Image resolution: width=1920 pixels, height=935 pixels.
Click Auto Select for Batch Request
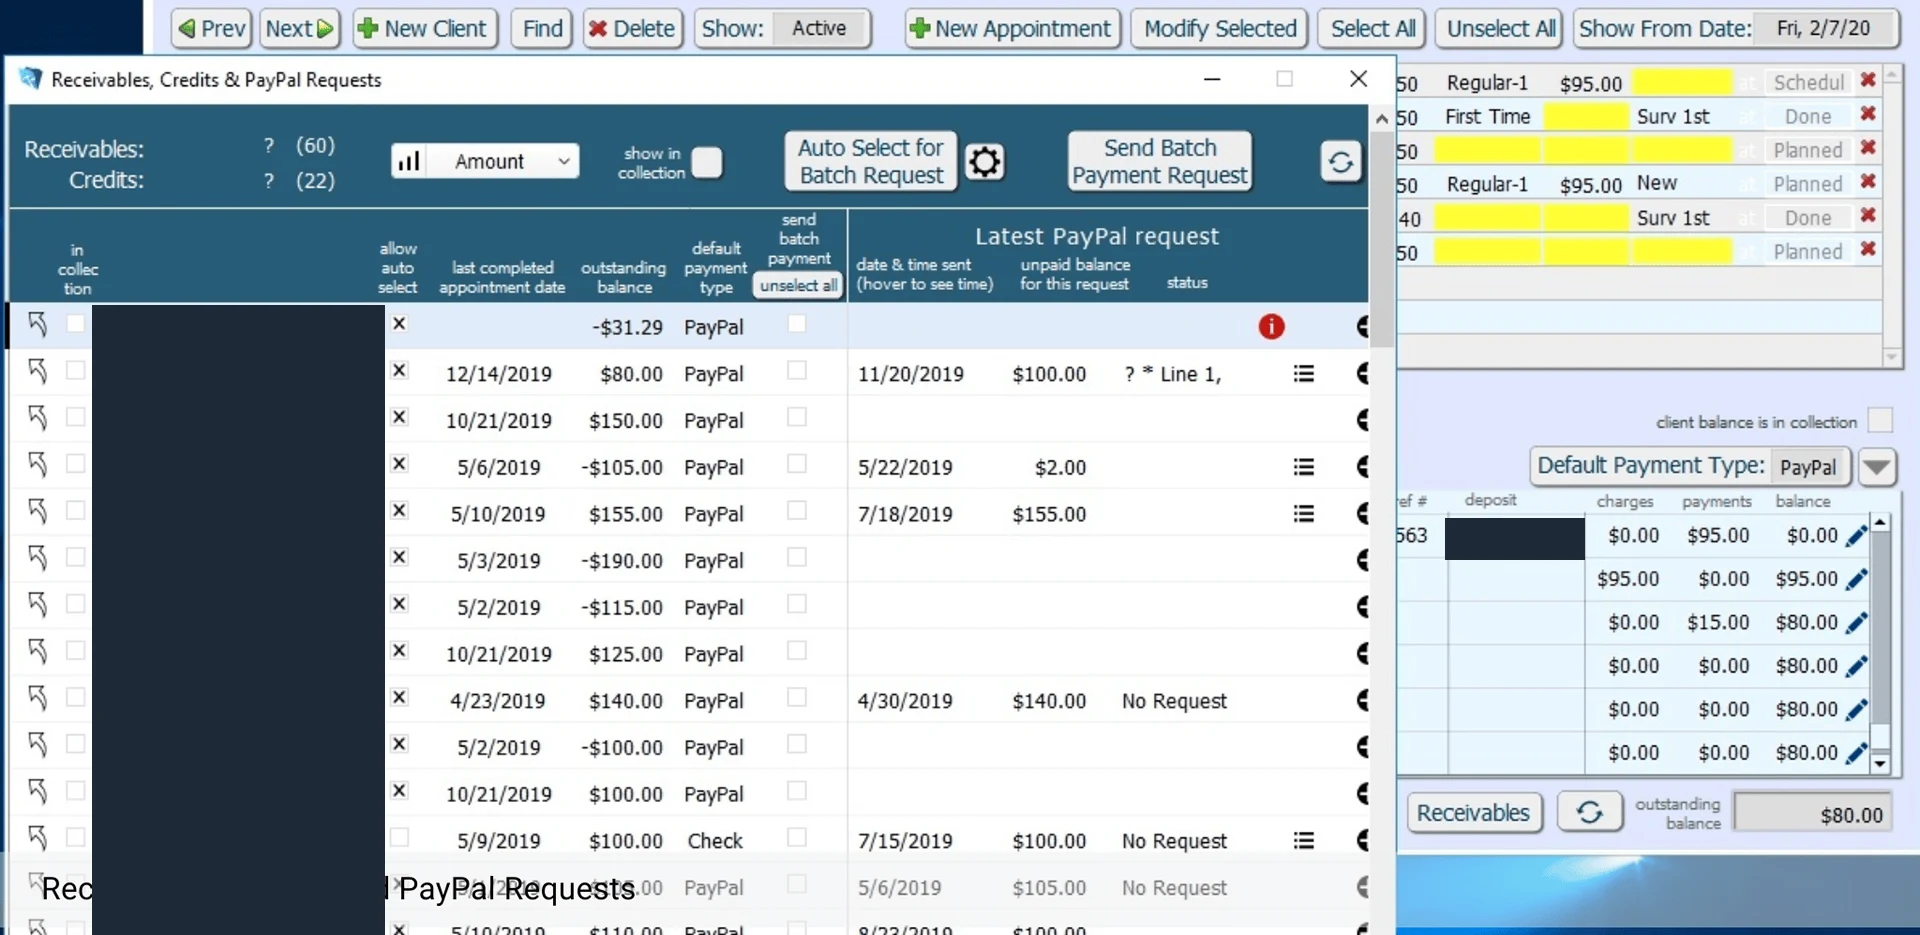(x=870, y=161)
